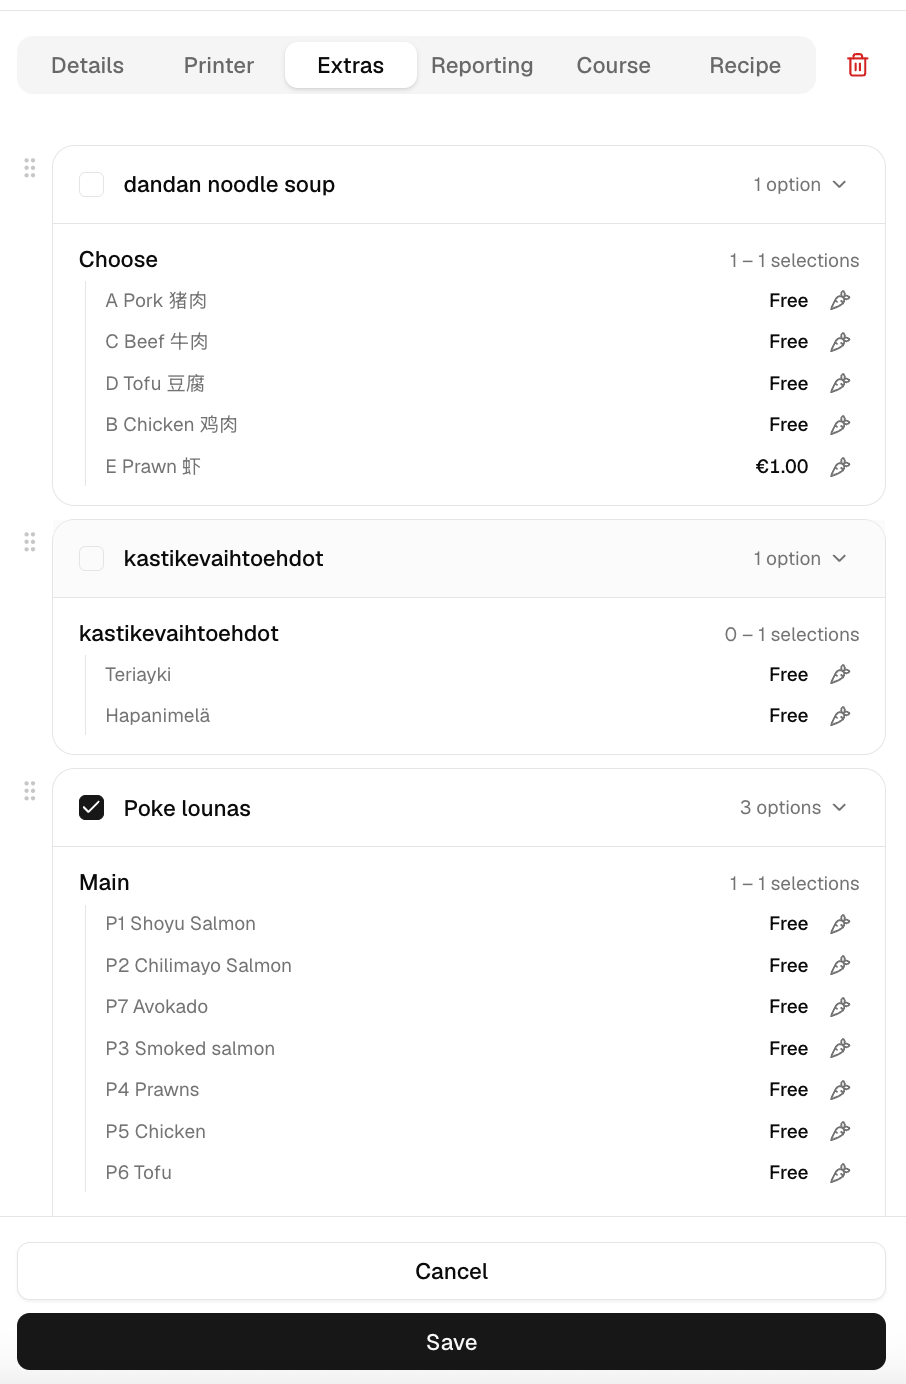Click ingredient icon for Hapanimelä
Image resolution: width=906 pixels, height=1384 pixels.
[840, 716]
